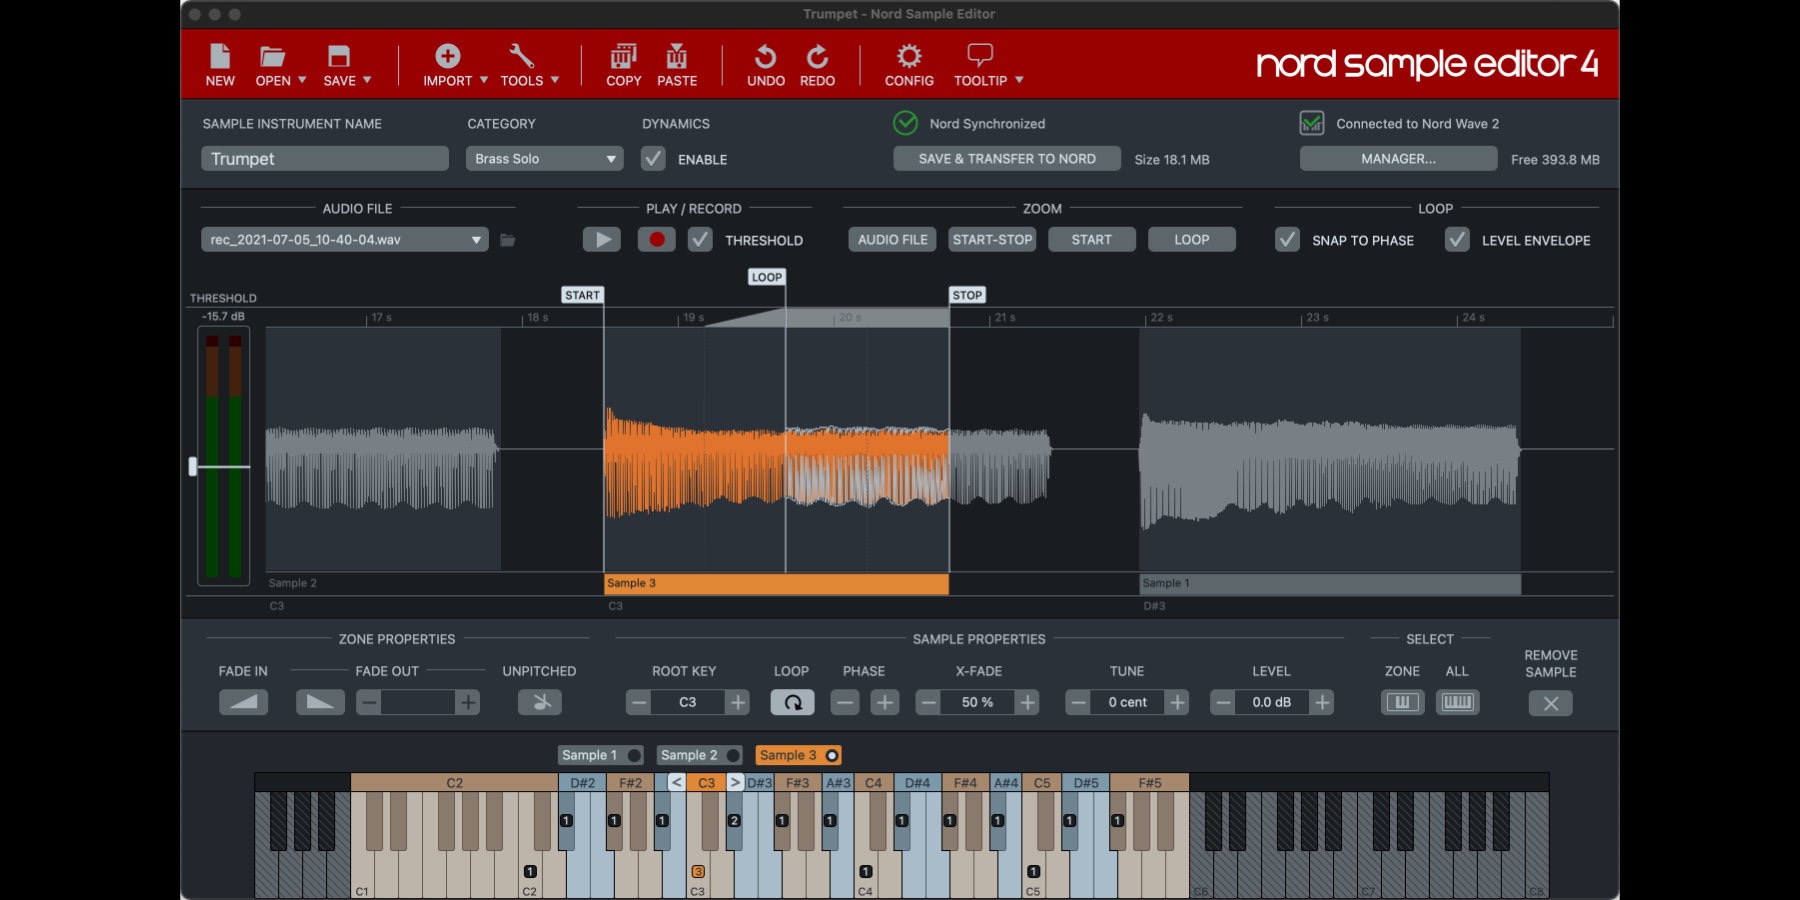Remove sample with X button
Image resolution: width=1800 pixels, height=900 pixels.
tap(1551, 703)
